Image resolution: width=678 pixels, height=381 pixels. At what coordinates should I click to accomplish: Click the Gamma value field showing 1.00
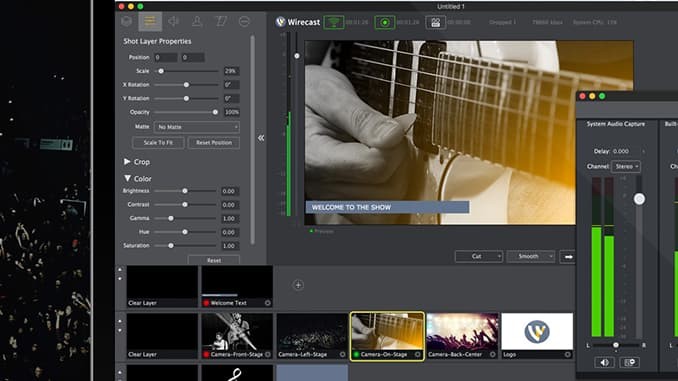point(229,218)
